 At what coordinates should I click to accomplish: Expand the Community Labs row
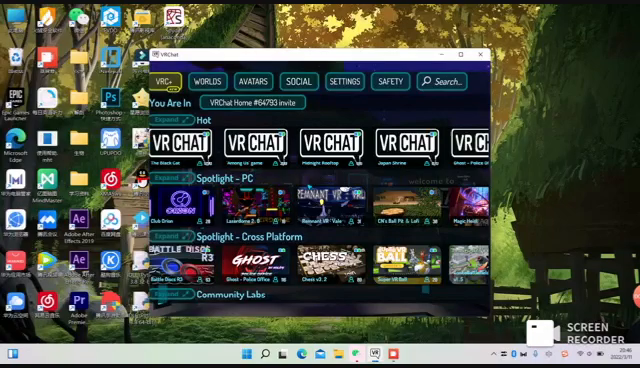click(x=172, y=294)
